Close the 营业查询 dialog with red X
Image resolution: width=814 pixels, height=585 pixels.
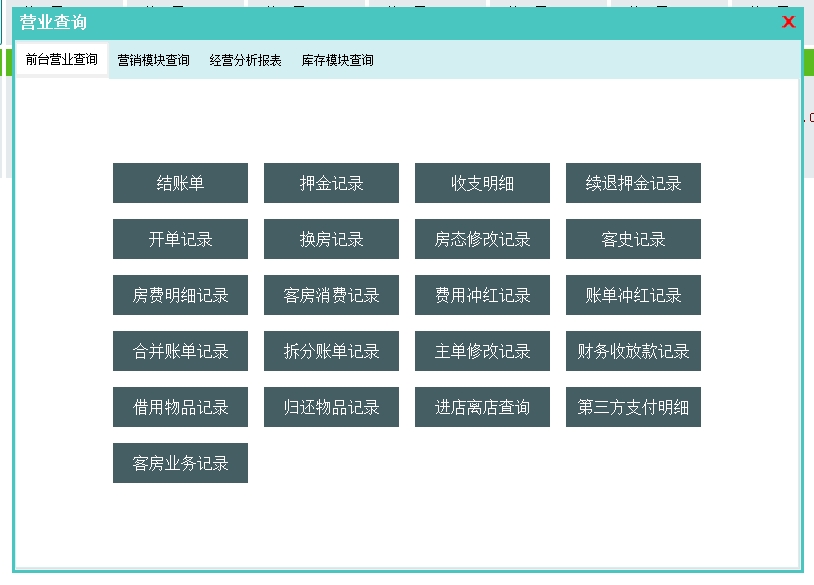pyautogui.click(x=788, y=22)
